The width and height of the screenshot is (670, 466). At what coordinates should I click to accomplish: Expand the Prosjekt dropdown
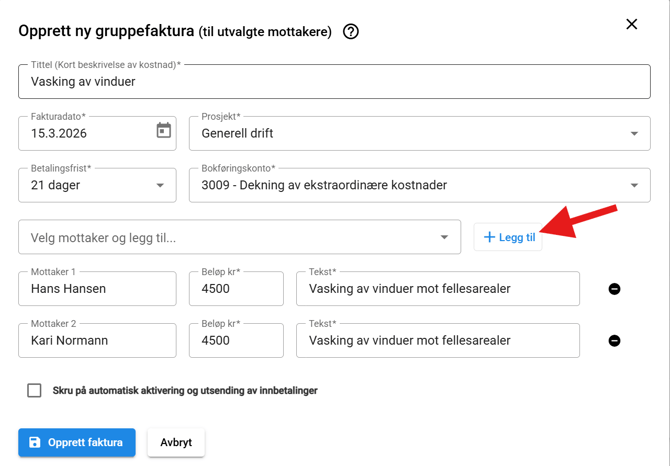coord(634,133)
